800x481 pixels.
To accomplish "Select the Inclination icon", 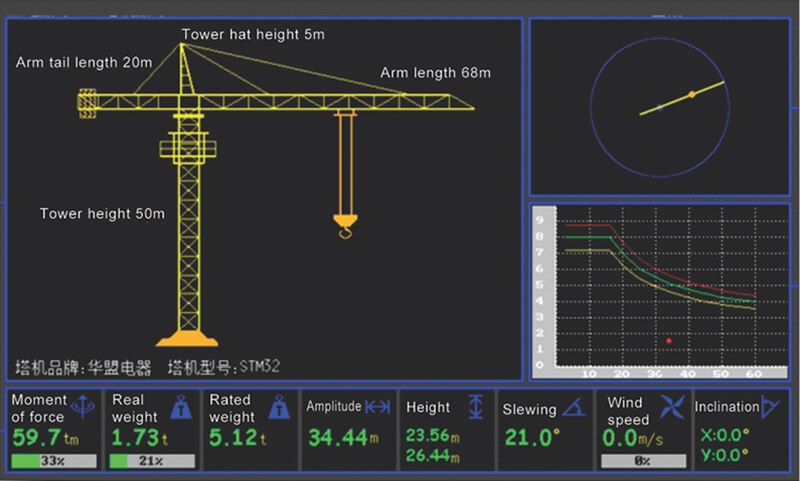I will [x=770, y=406].
